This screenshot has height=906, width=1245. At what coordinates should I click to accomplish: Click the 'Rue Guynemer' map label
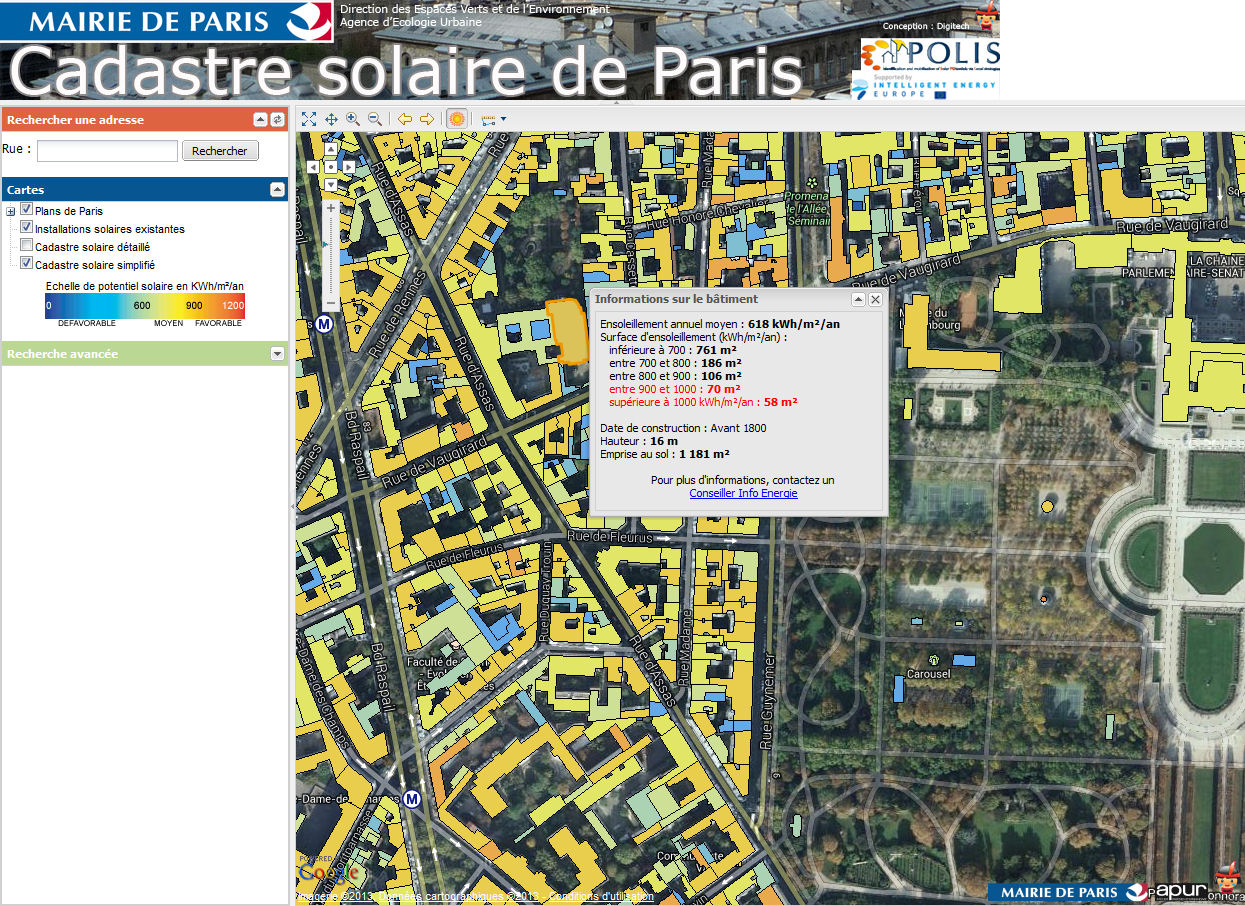[x=767, y=703]
